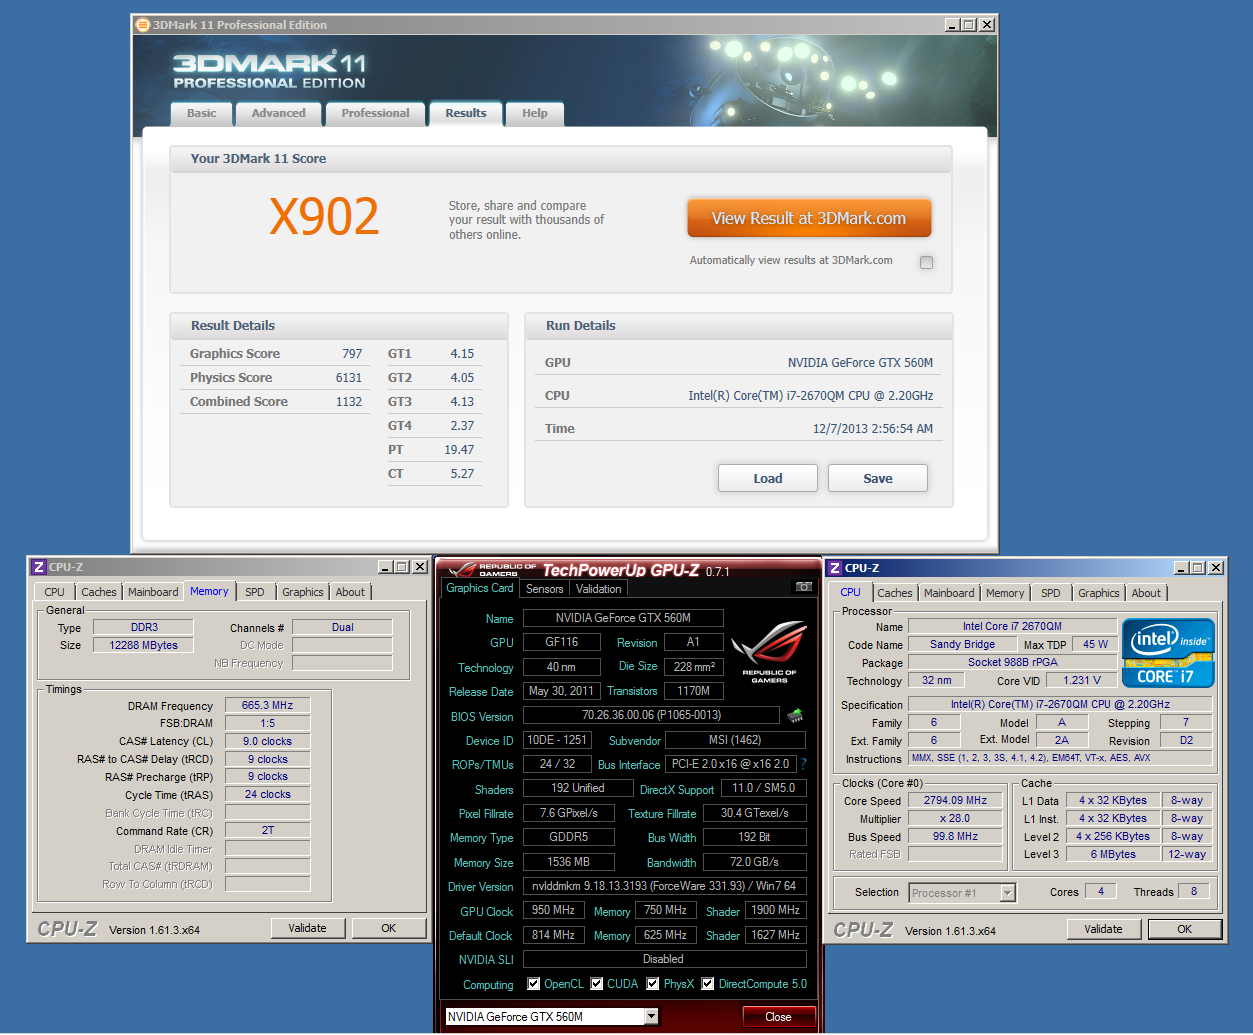
Task: Click the Driver Version field in GPU-Z
Action: 664,886
